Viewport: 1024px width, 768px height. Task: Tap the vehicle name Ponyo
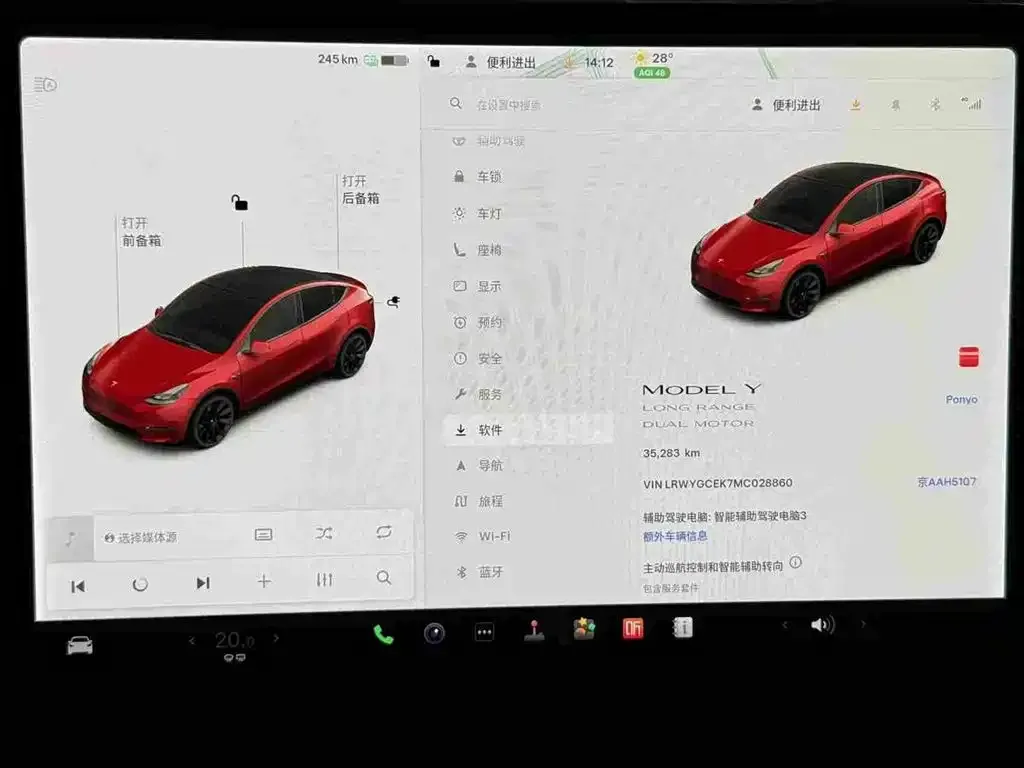pyautogui.click(x=961, y=399)
